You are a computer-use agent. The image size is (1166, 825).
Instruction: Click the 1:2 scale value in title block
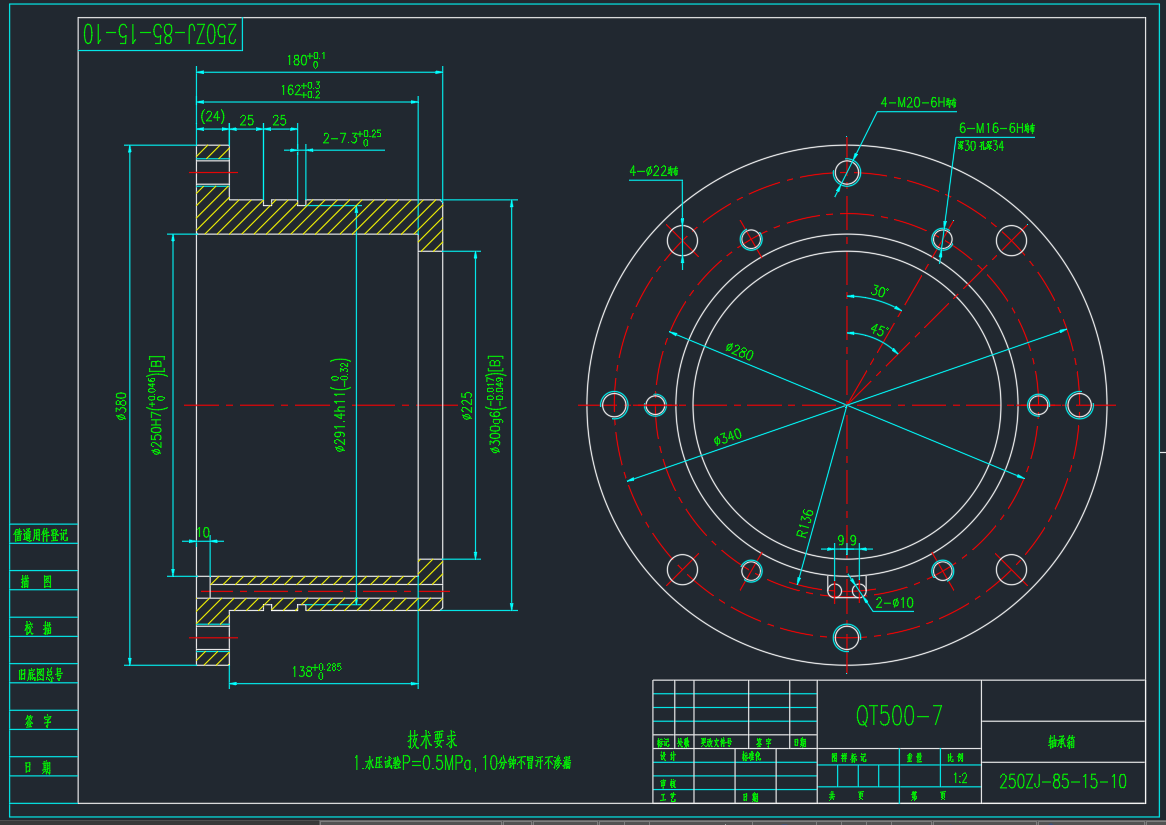pos(961,778)
